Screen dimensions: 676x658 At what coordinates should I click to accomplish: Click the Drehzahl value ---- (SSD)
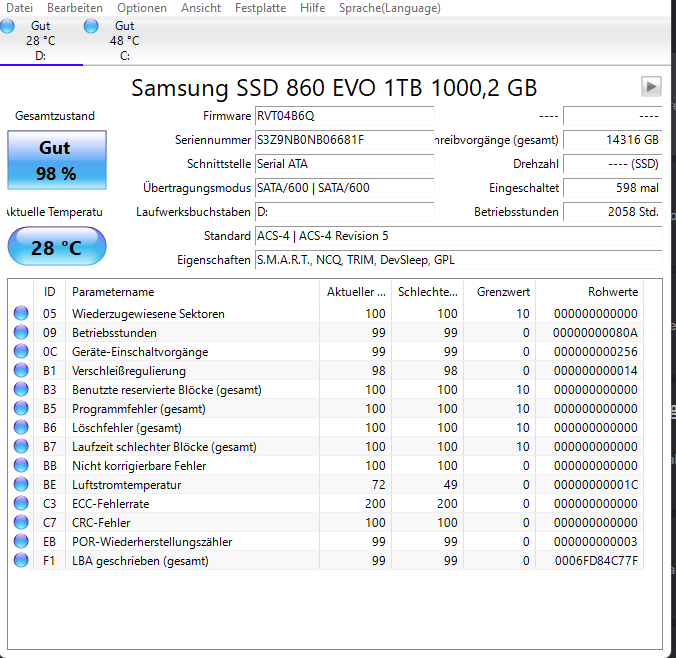click(x=613, y=164)
